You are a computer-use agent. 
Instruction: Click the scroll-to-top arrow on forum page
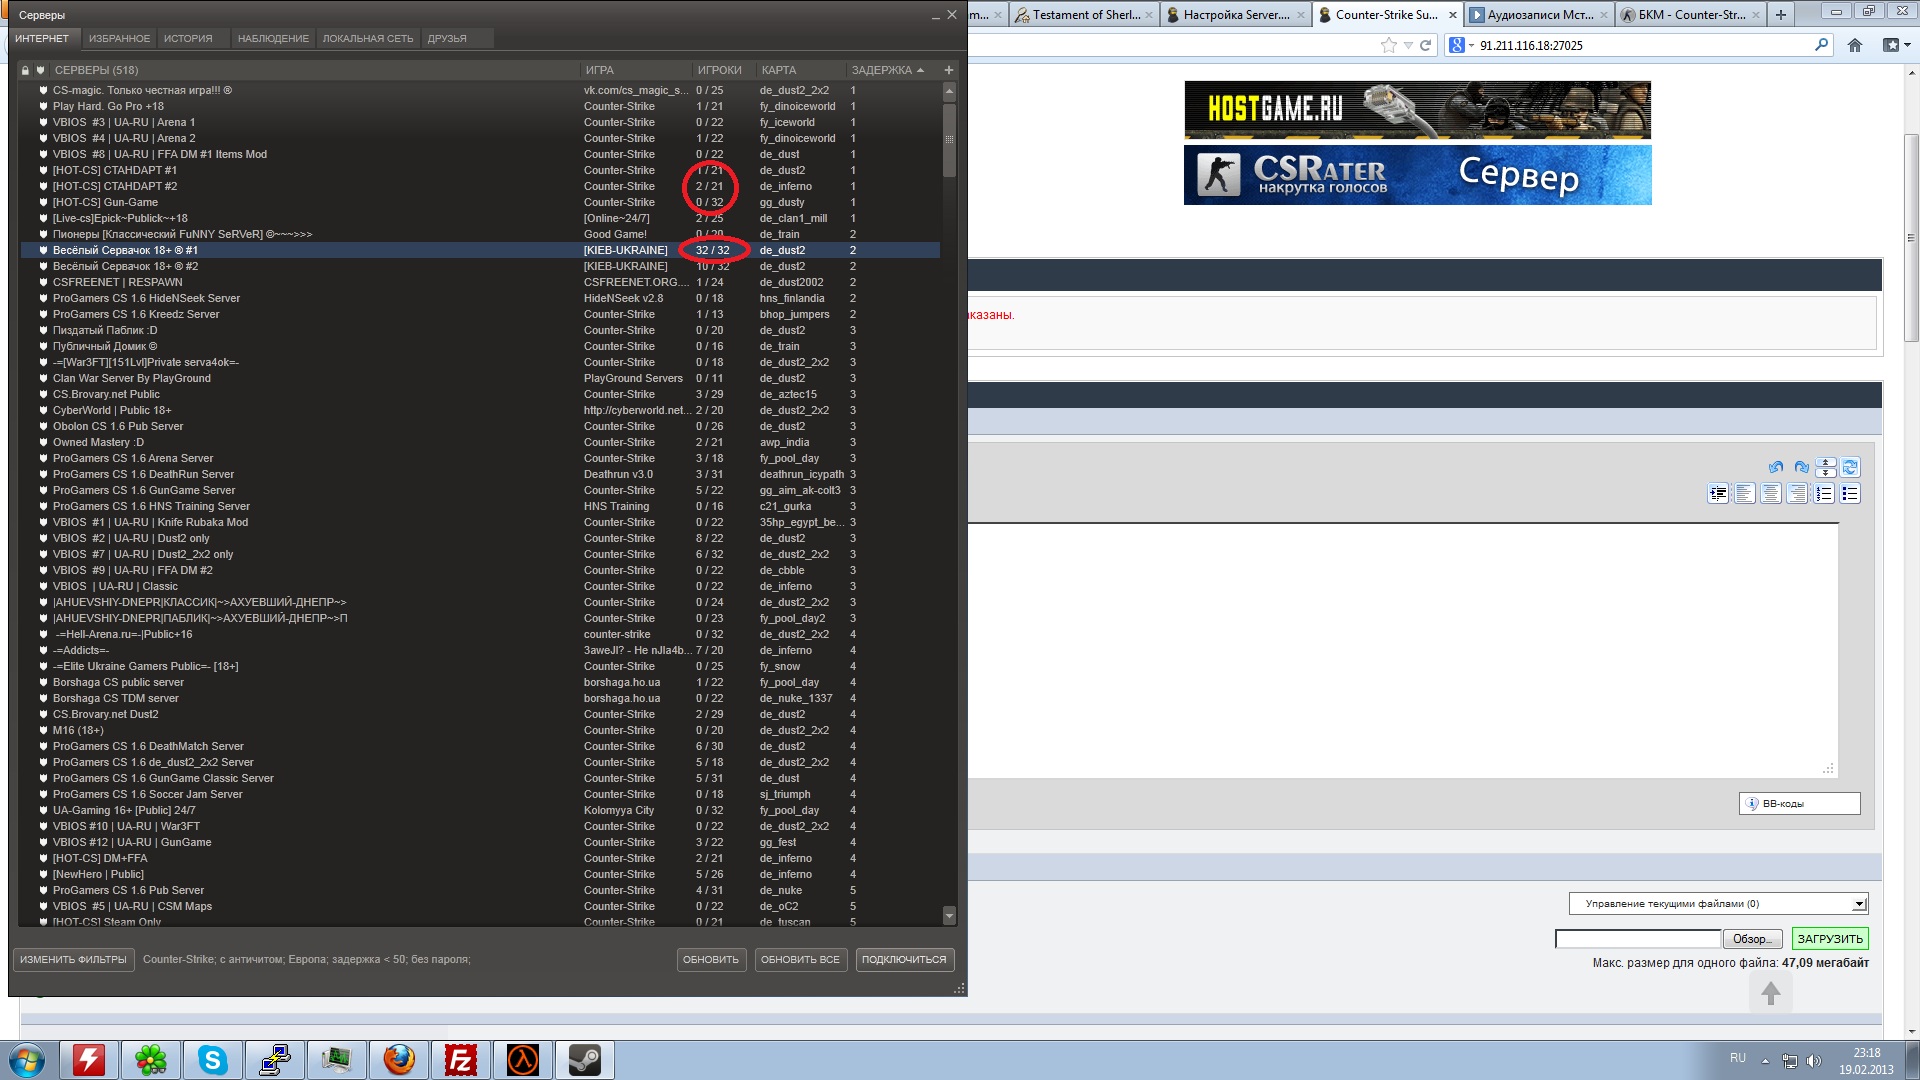pos(1771,993)
